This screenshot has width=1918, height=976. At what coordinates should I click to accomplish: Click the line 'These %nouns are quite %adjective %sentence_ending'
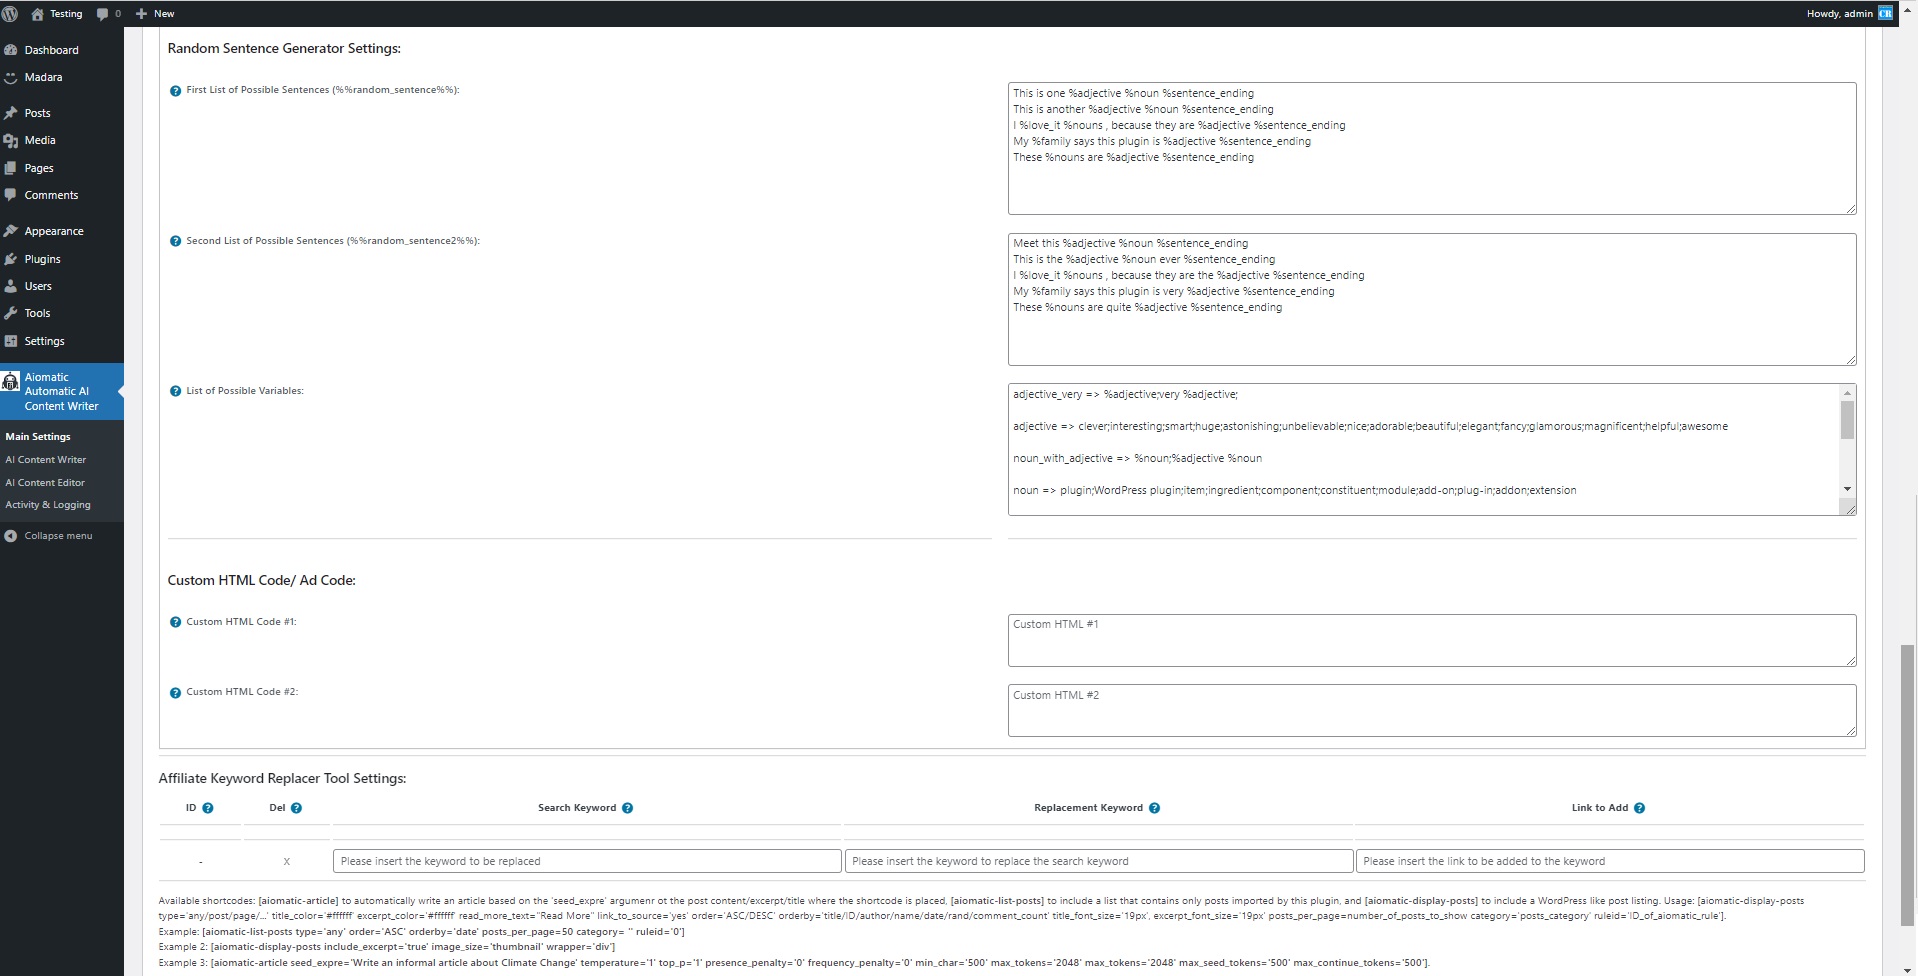click(x=1147, y=307)
